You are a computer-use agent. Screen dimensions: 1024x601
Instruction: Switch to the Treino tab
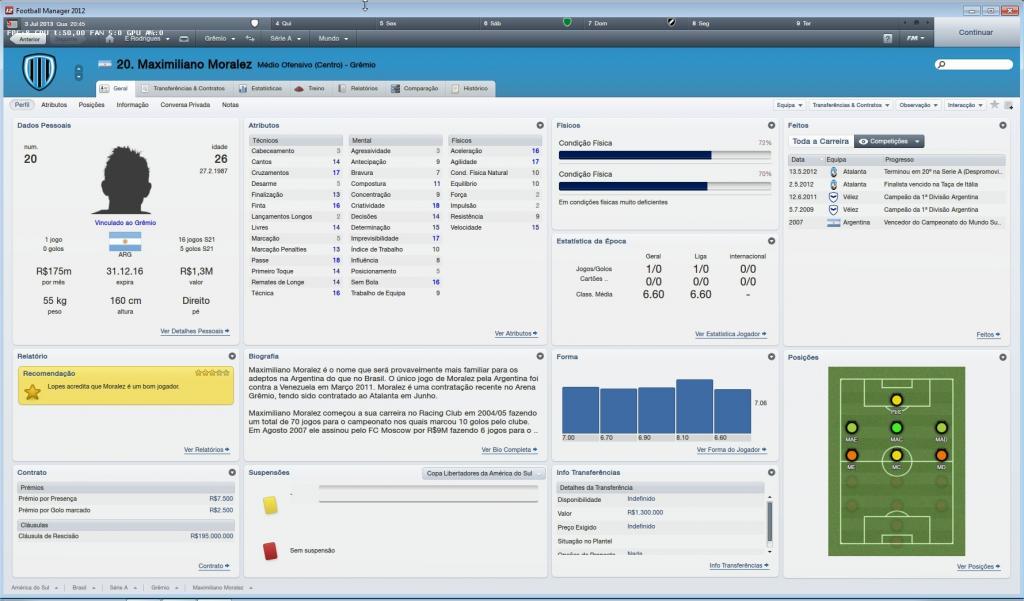point(310,88)
